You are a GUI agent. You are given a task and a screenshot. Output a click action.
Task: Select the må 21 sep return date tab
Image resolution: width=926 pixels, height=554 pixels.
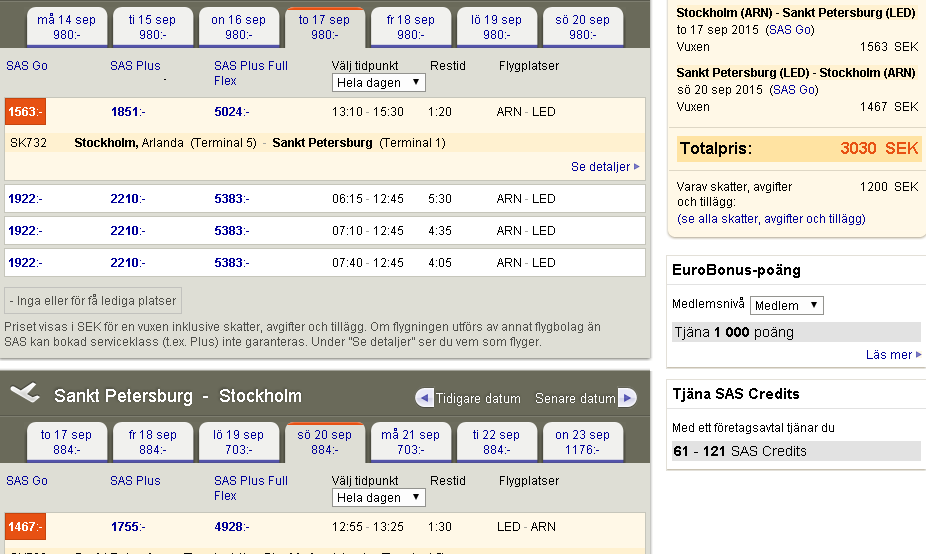(x=410, y=442)
